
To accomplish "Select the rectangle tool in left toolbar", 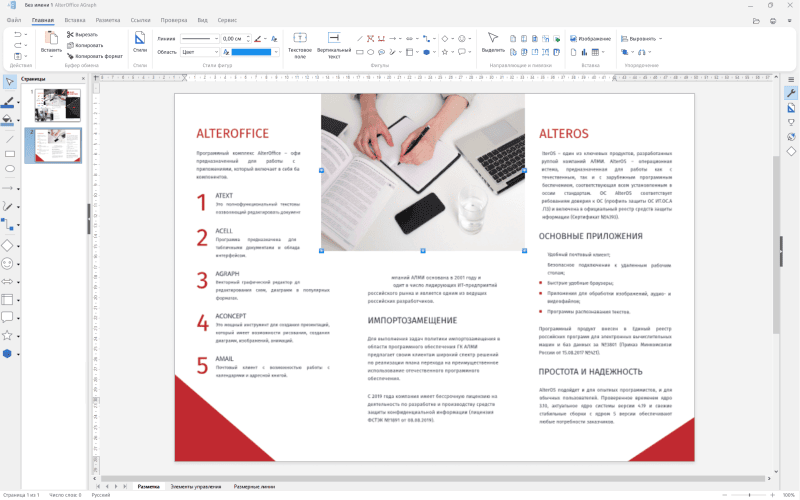I will [9, 154].
